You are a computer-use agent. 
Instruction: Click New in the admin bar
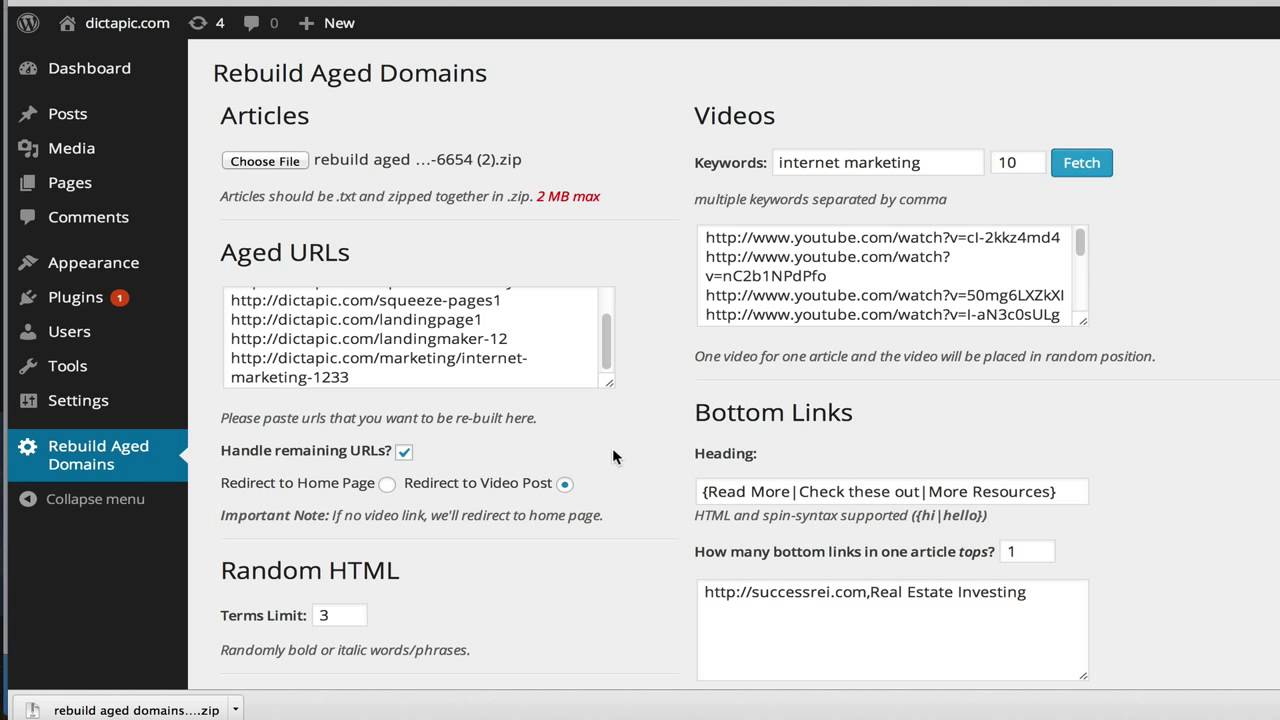tap(339, 22)
